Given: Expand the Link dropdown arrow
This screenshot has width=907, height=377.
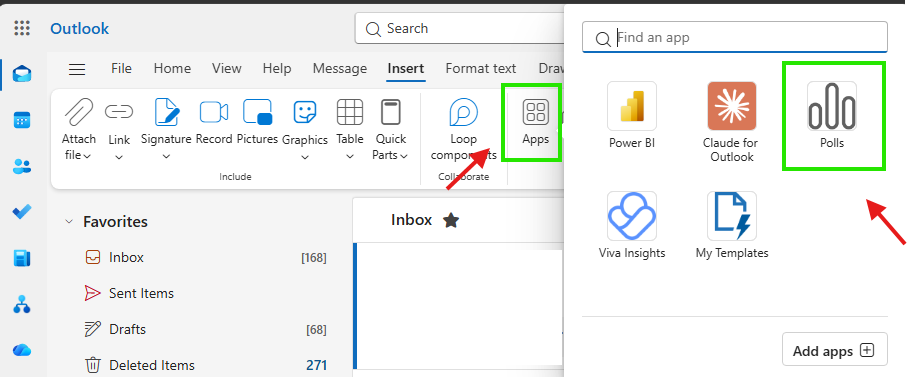Looking at the screenshot, I should coord(119,157).
